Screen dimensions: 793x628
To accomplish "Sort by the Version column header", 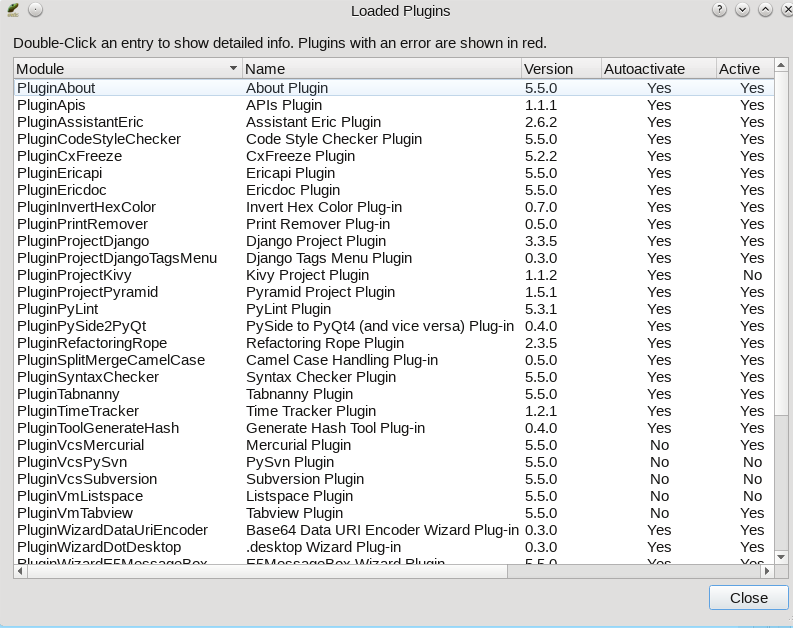I will coord(560,69).
